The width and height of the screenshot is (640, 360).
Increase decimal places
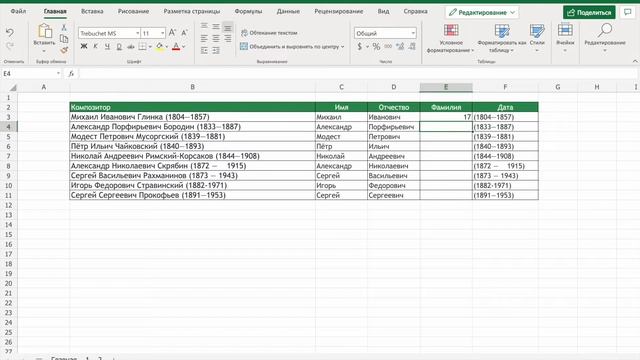400,47
